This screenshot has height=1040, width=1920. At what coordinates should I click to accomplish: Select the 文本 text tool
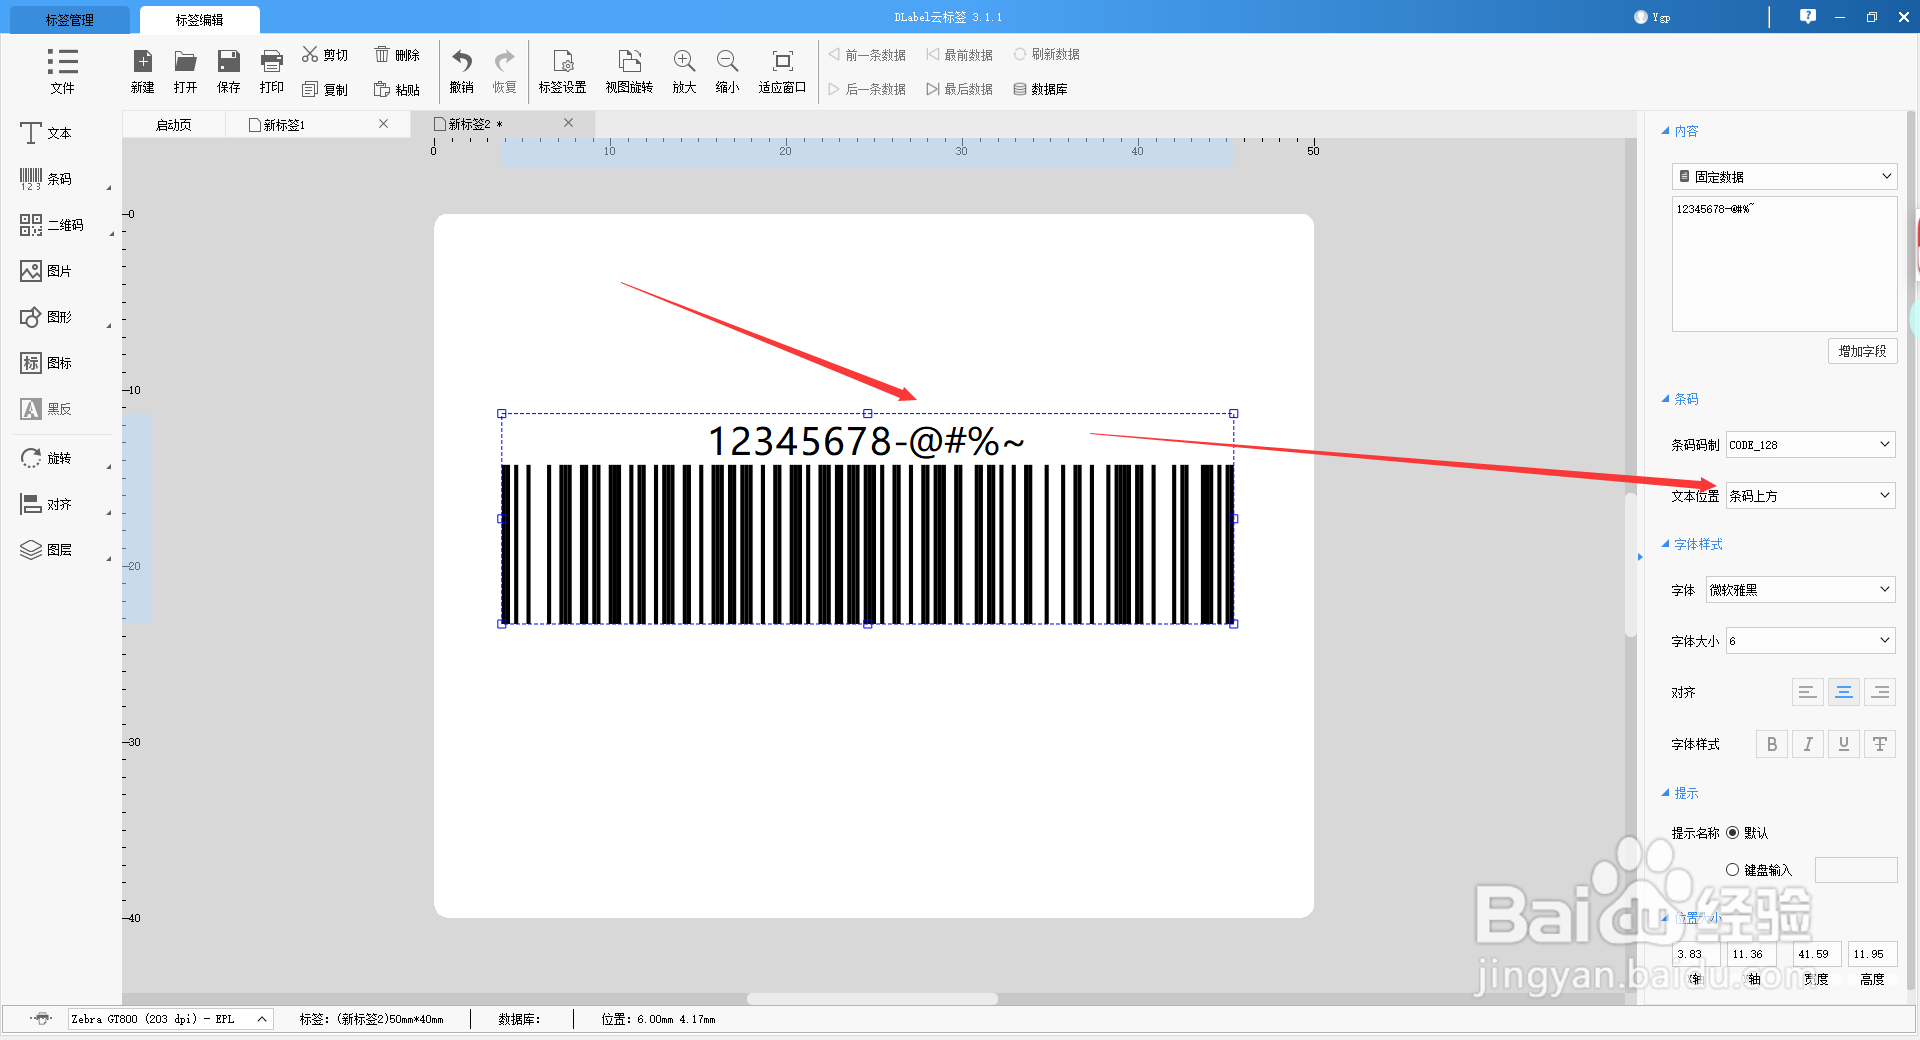[x=46, y=133]
